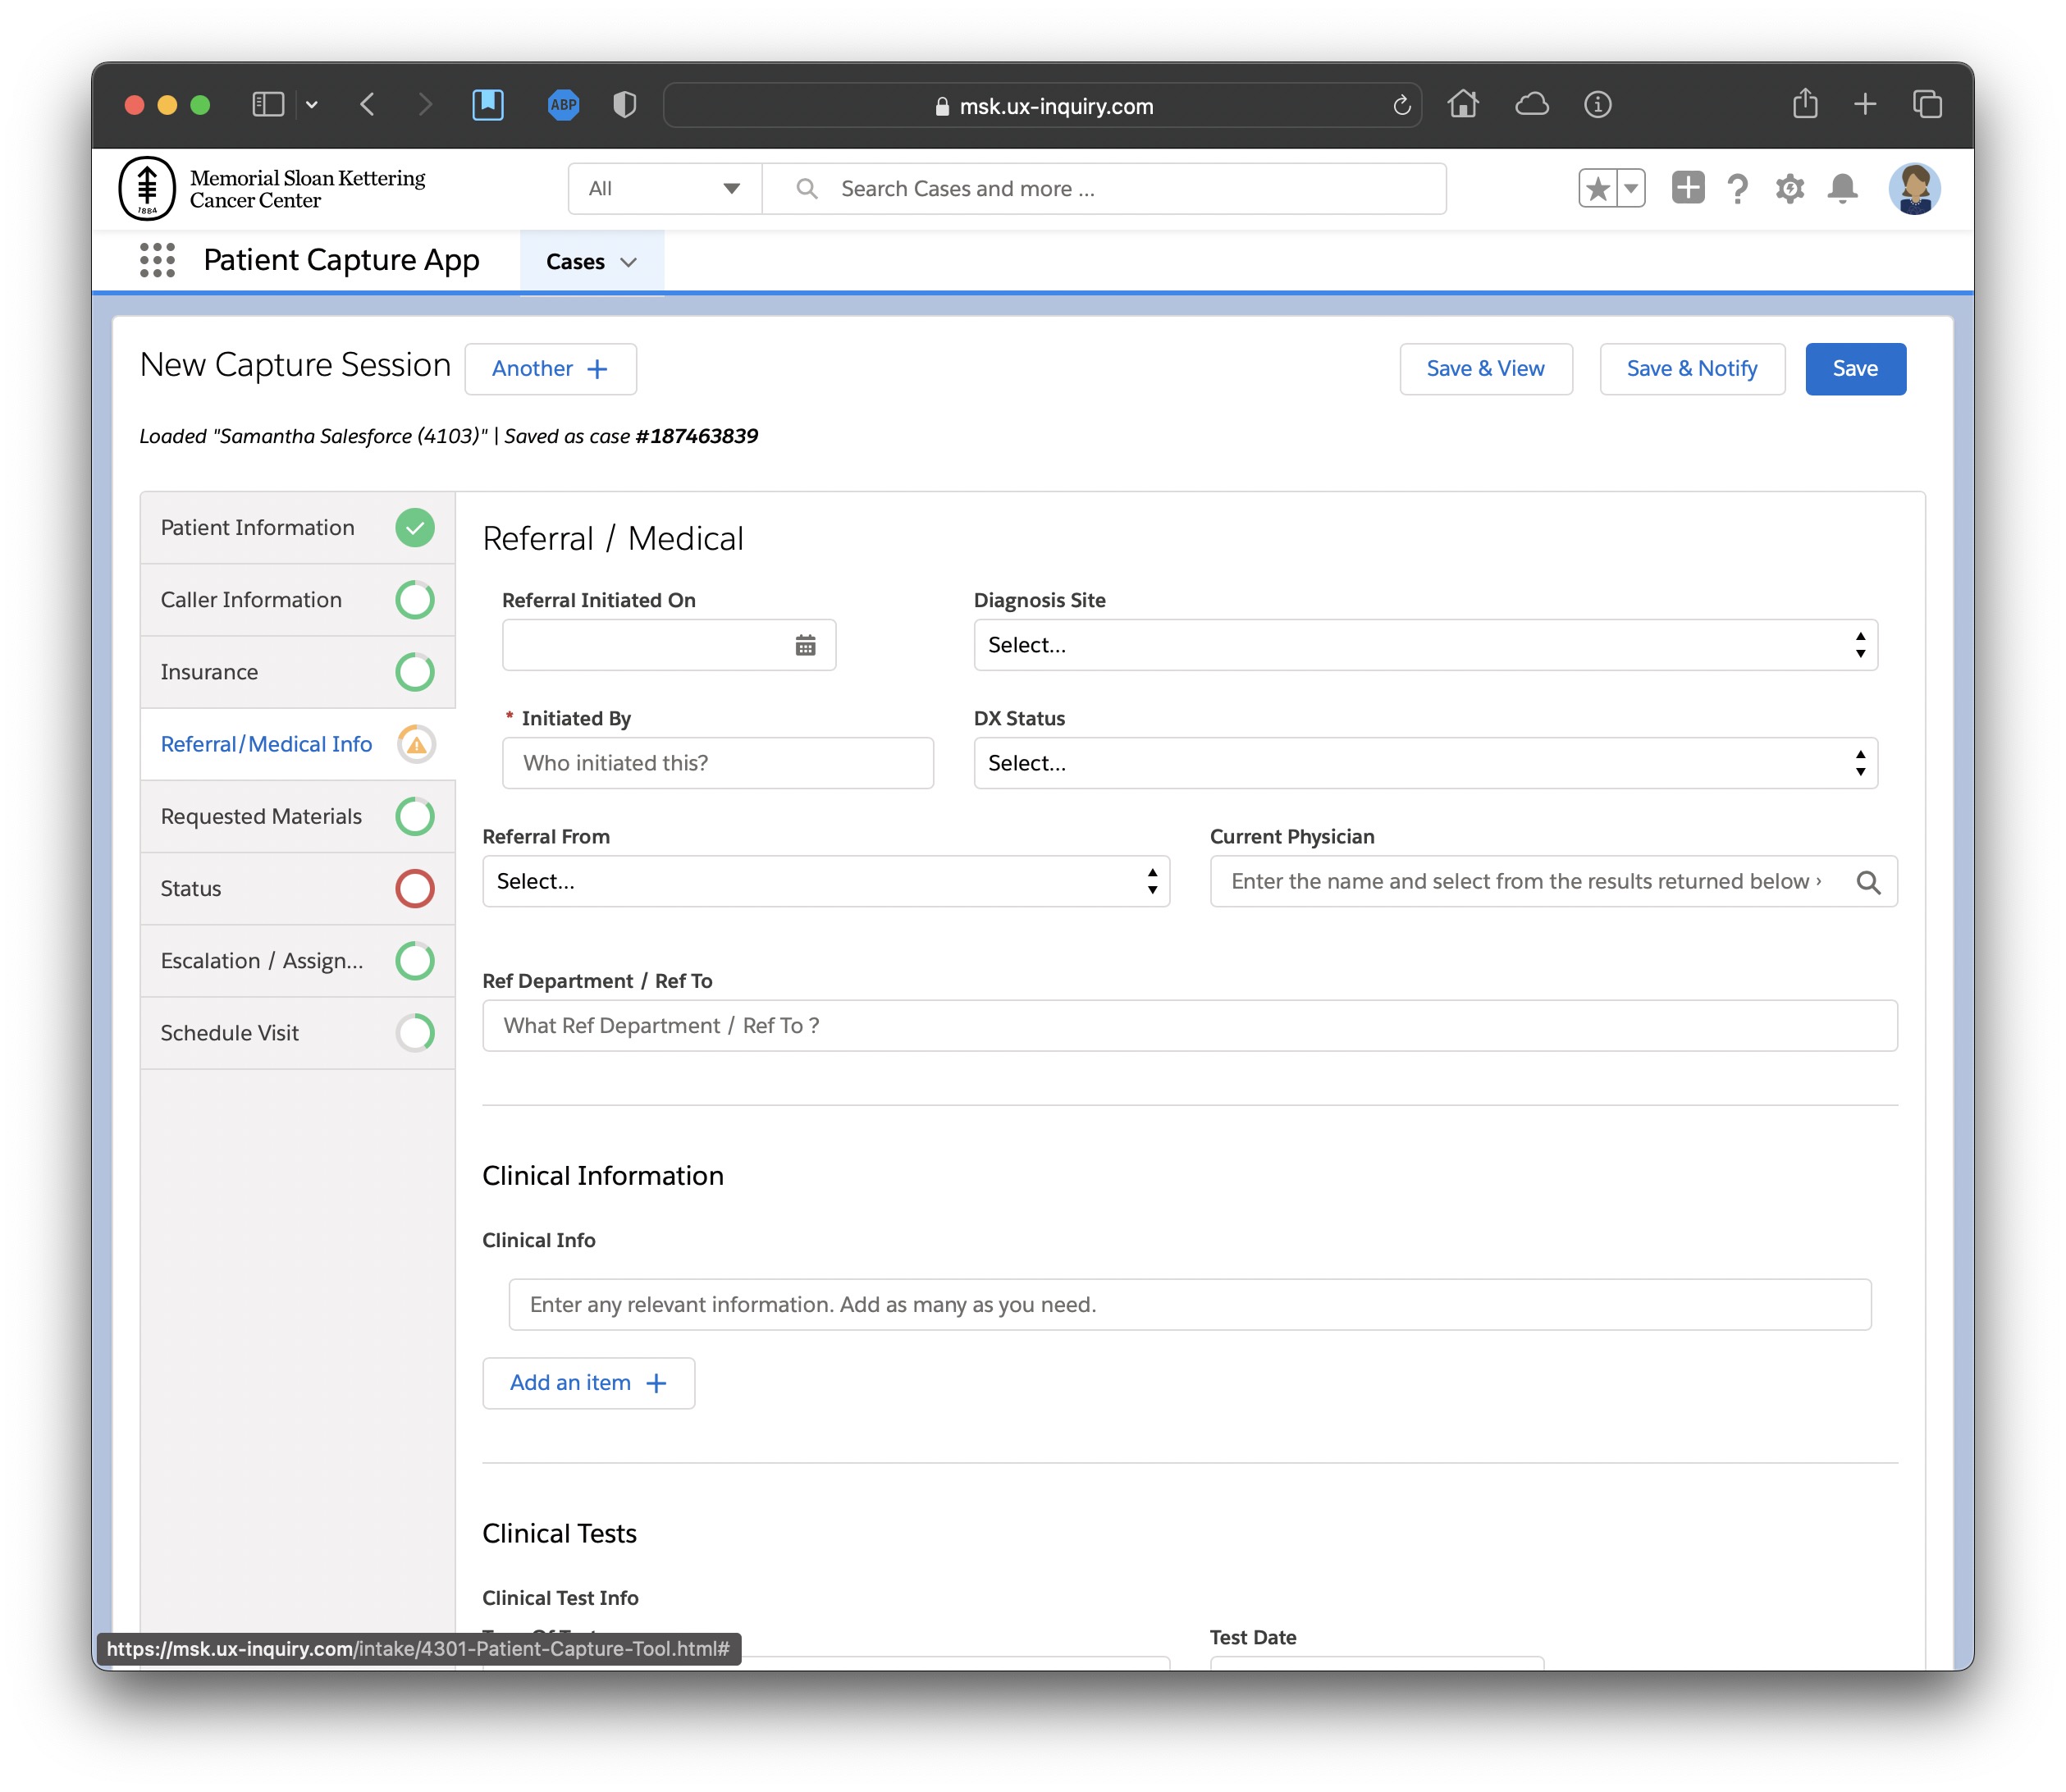
Task: Go back with the browser back arrow
Action: [x=368, y=105]
